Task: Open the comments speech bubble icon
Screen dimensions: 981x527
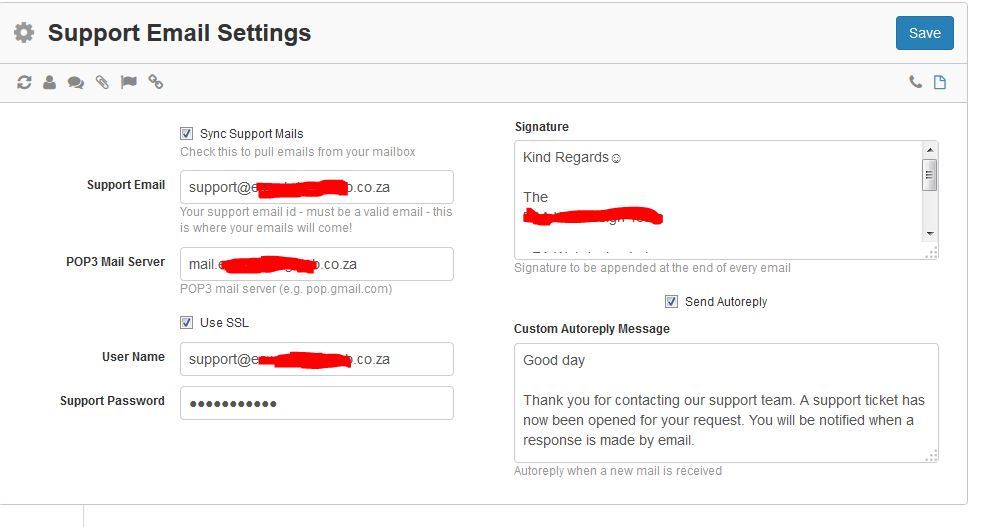Action: point(76,82)
